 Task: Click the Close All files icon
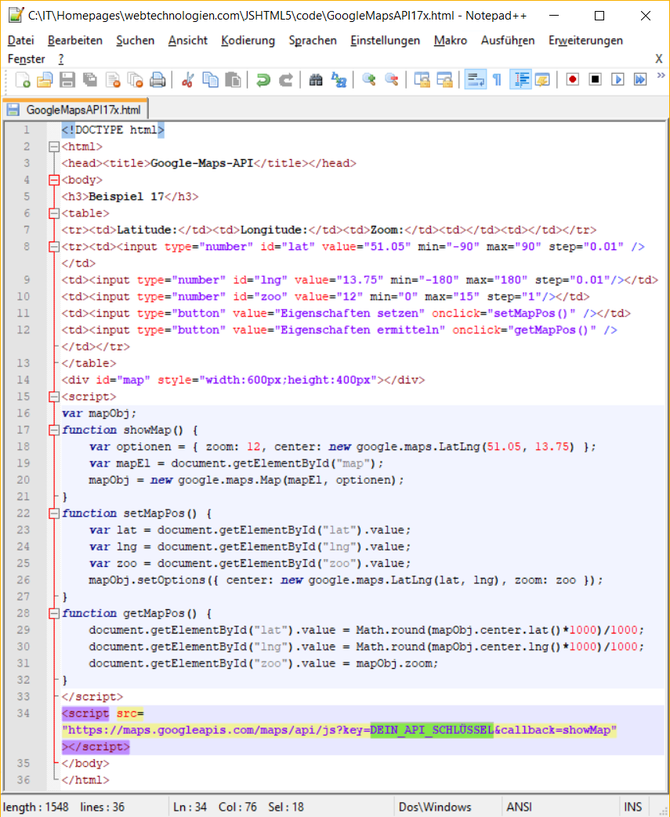tap(135, 80)
